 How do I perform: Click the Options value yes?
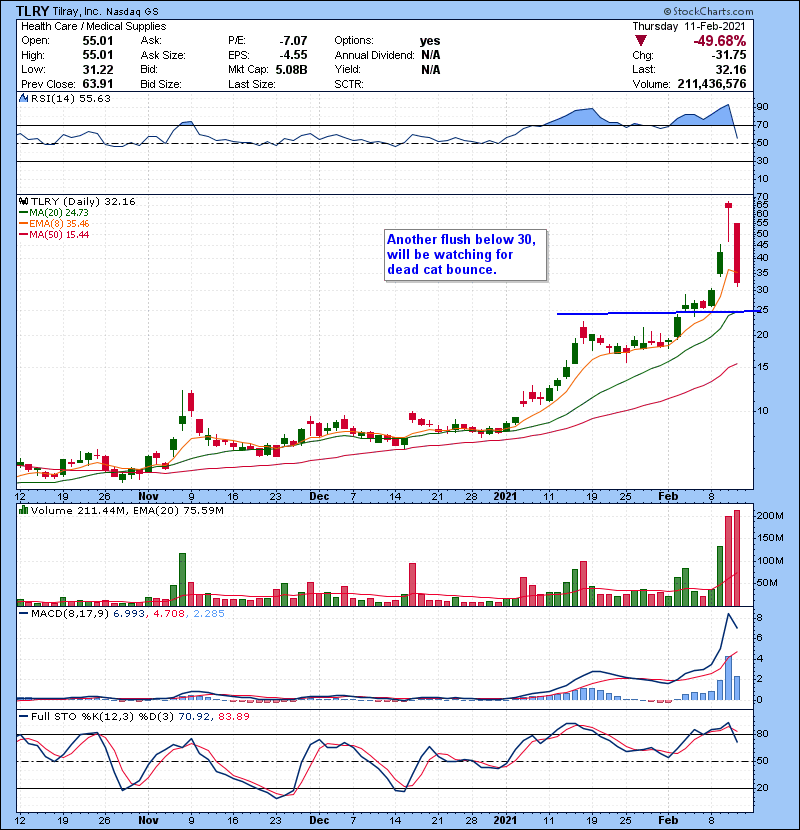point(430,41)
